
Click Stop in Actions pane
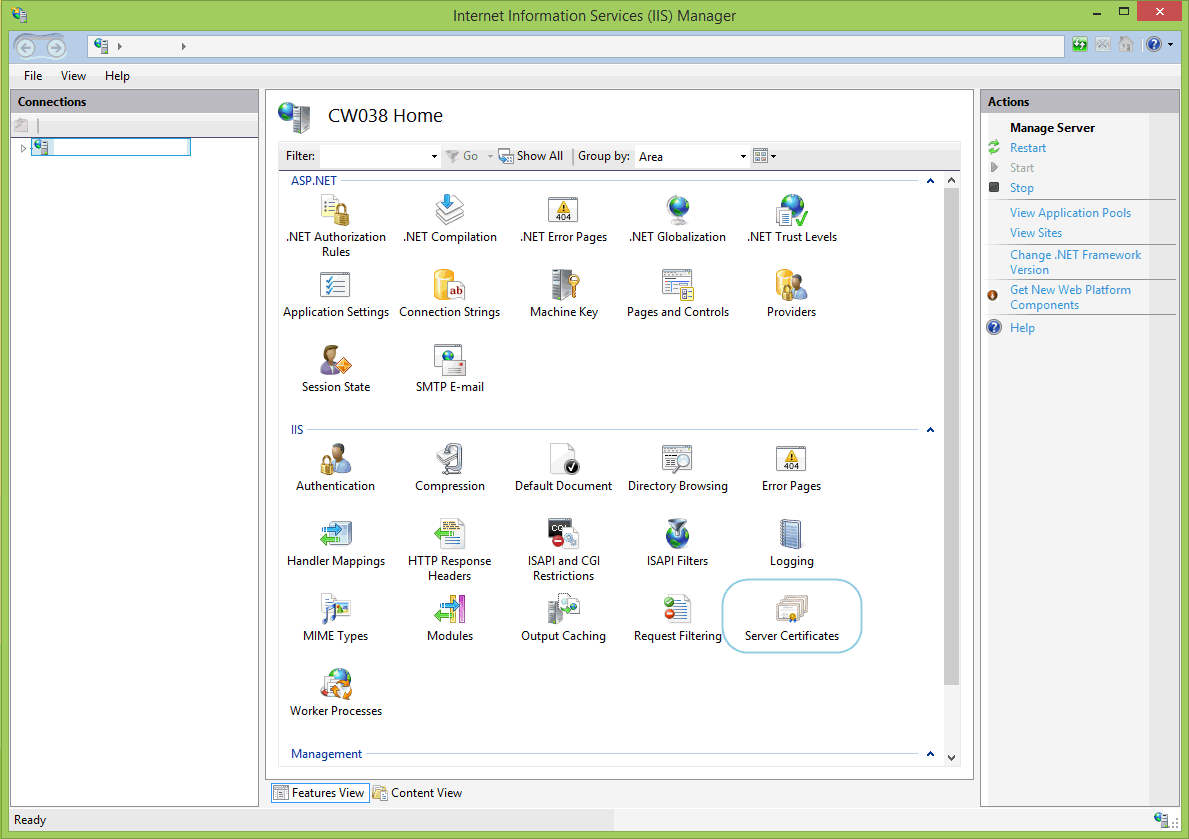tap(1021, 187)
